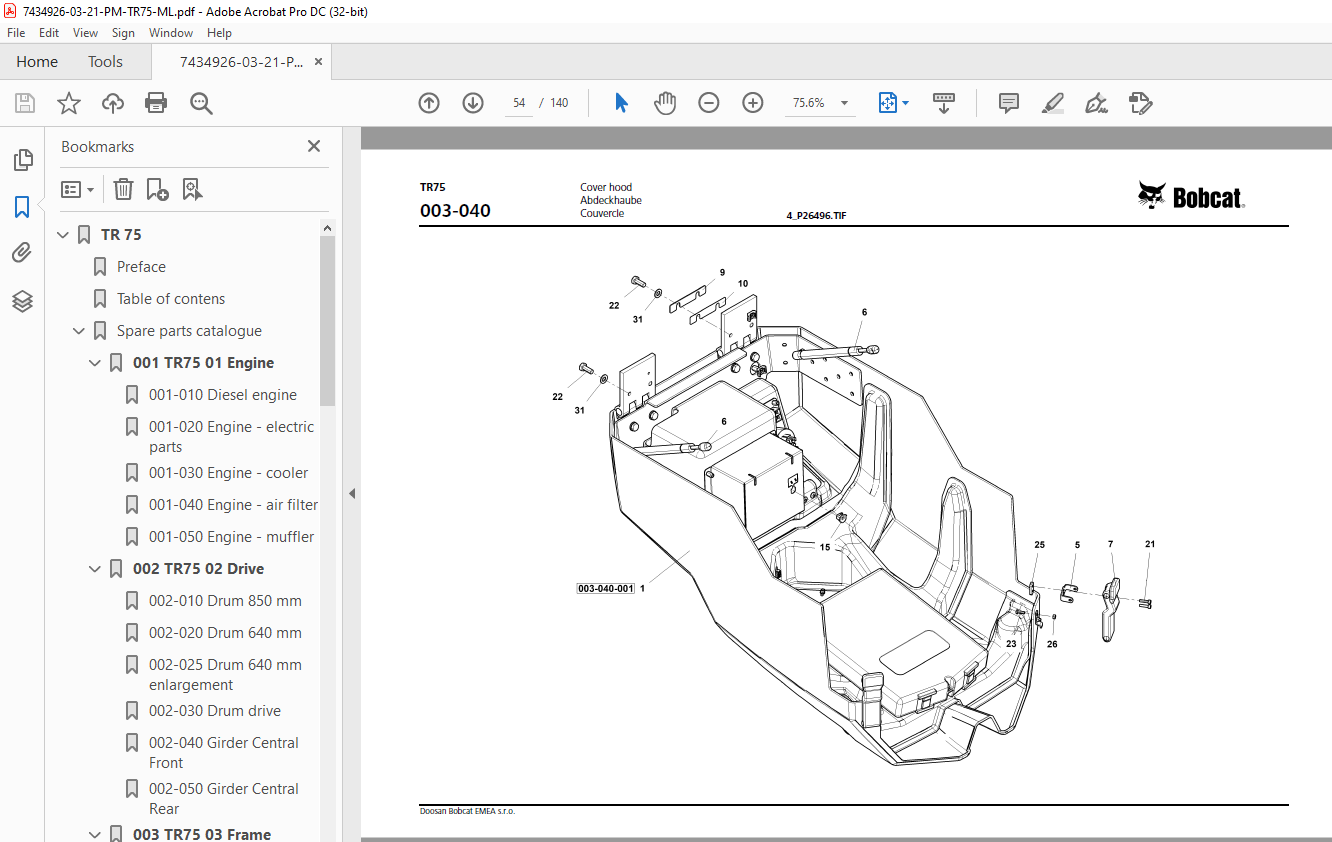Viewport: 1332px width, 842px height.
Task: Click the scrolling mode keyboard icon
Action: point(944,103)
